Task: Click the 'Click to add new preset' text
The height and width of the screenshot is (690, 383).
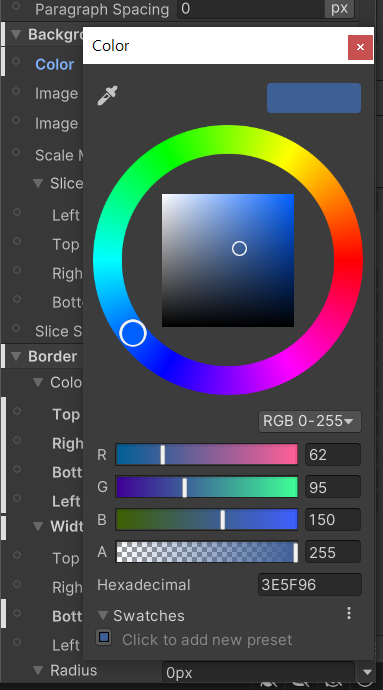Action: (207, 640)
